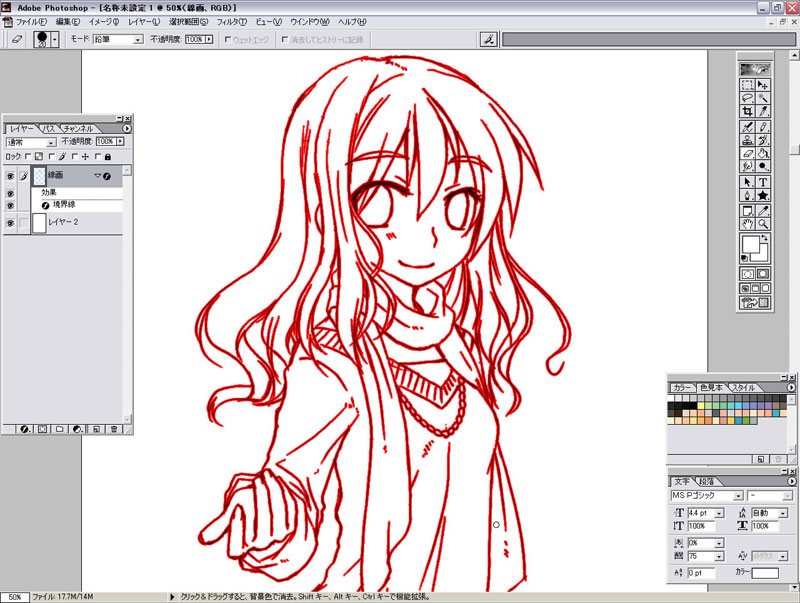The height and width of the screenshot is (603, 800).
Task: Open the フィルタ menu
Action: (232, 22)
